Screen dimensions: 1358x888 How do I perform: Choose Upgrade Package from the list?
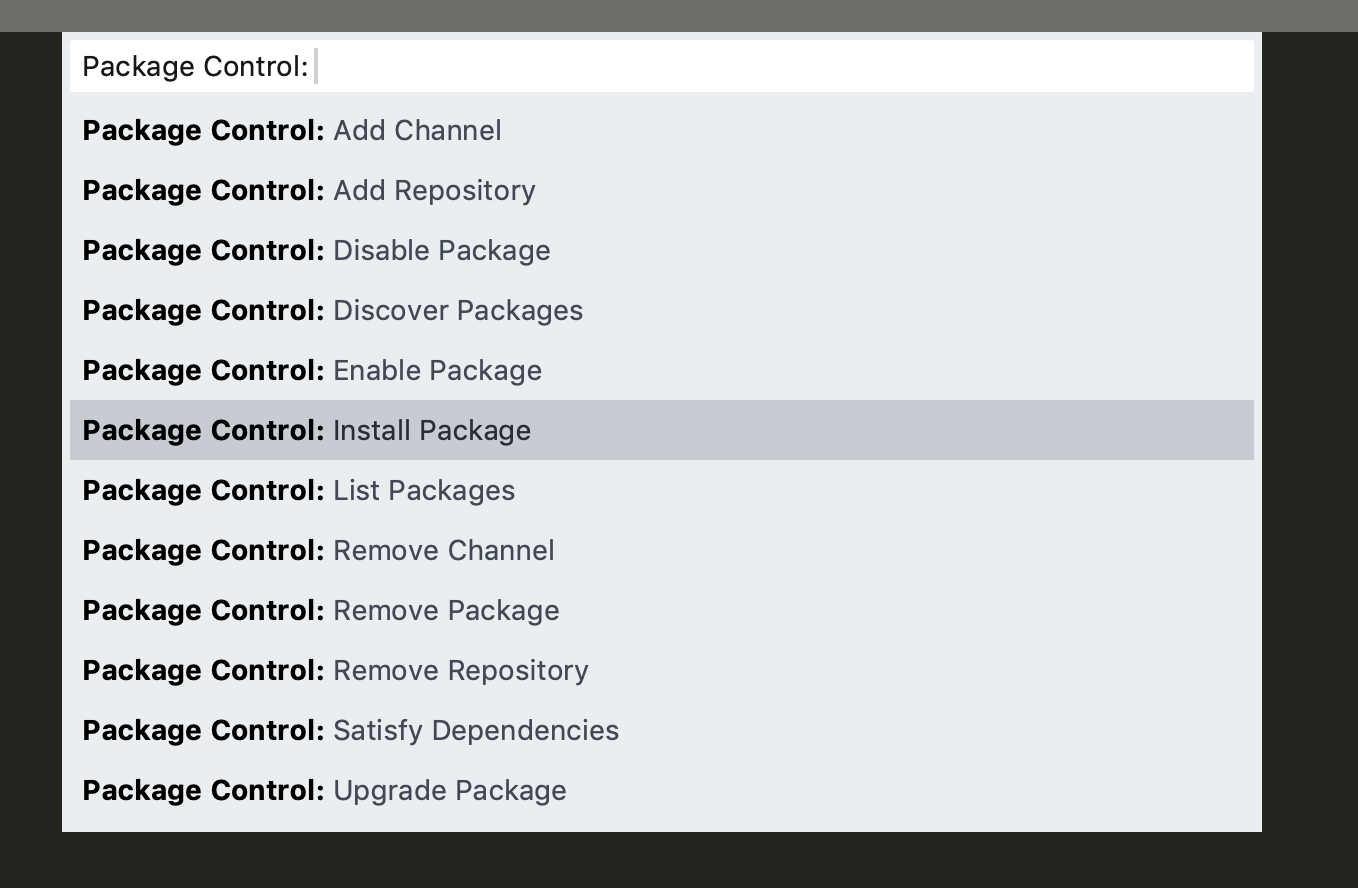tap(661, 791)
